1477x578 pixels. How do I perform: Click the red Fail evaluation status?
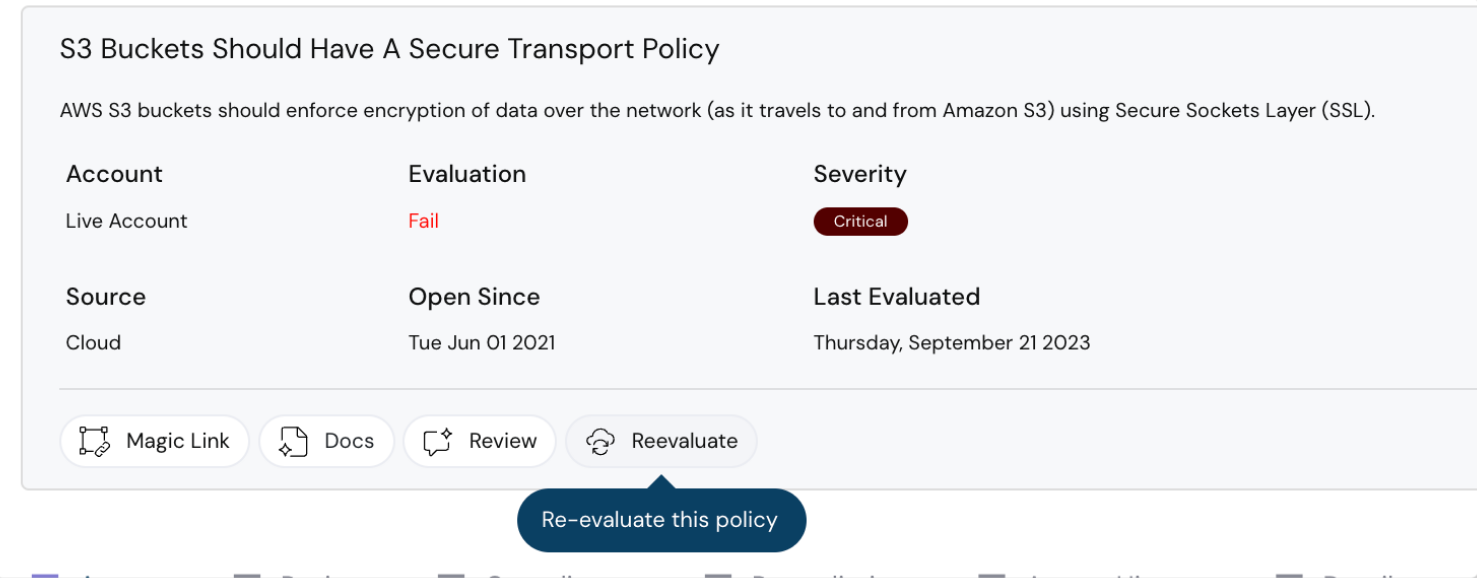tap(423, 221)
